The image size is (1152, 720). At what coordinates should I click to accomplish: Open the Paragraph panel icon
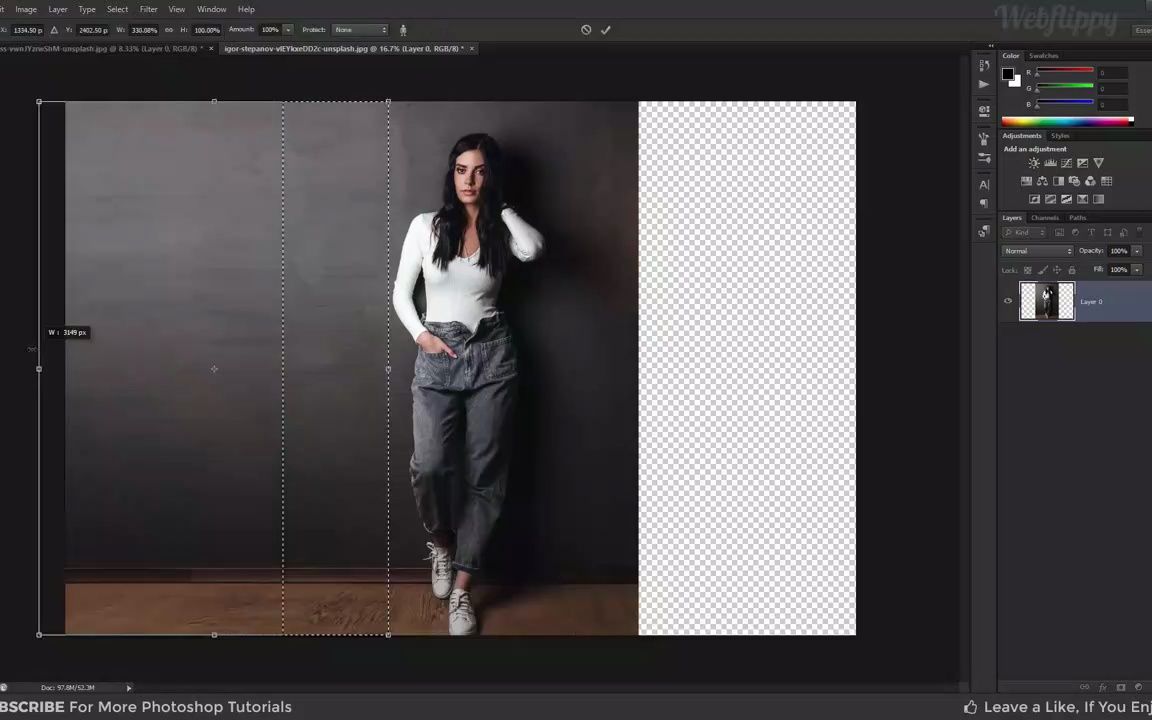[x=984, y=203]
